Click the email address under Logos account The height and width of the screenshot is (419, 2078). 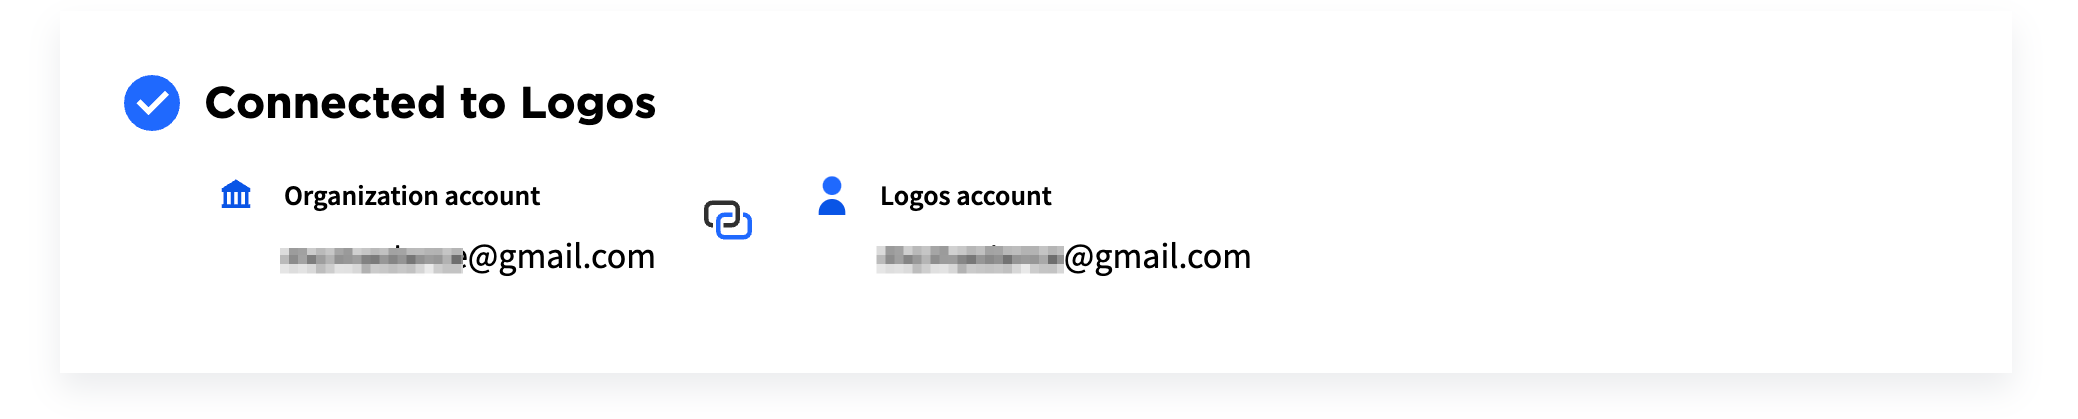pyautogui.click(x=1064, y=257)
